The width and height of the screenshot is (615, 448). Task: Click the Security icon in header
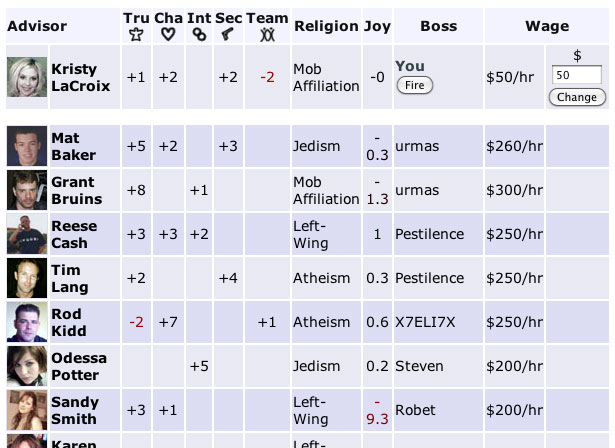228,35
